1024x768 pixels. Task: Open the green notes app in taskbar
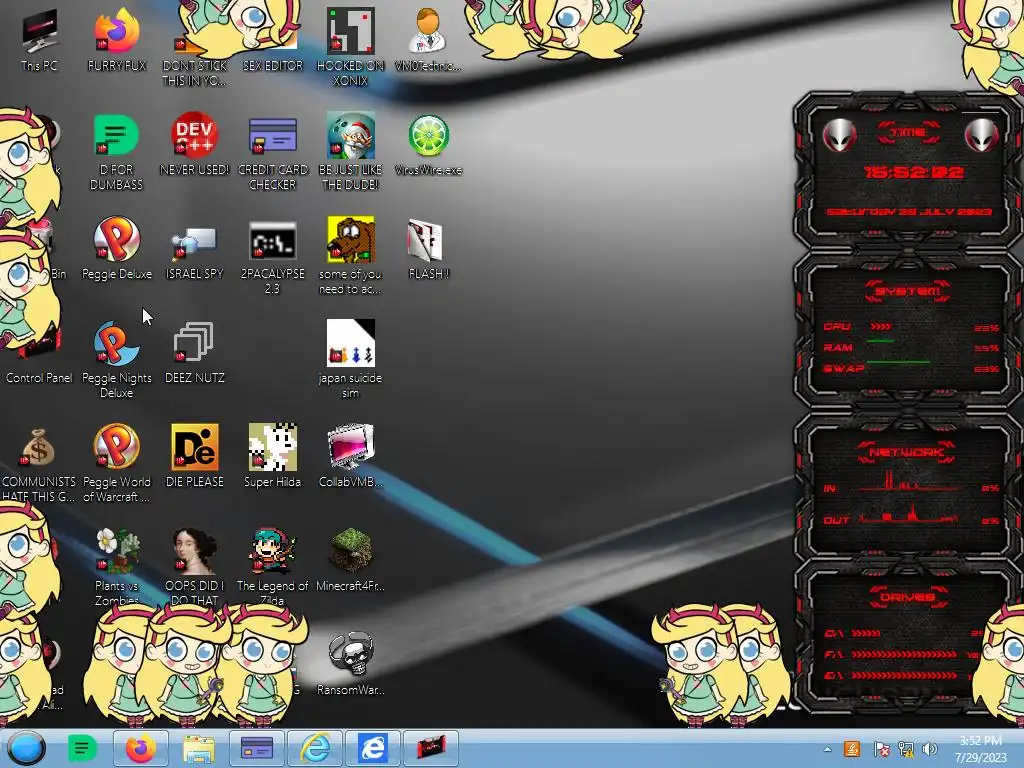tap(82, 748)
